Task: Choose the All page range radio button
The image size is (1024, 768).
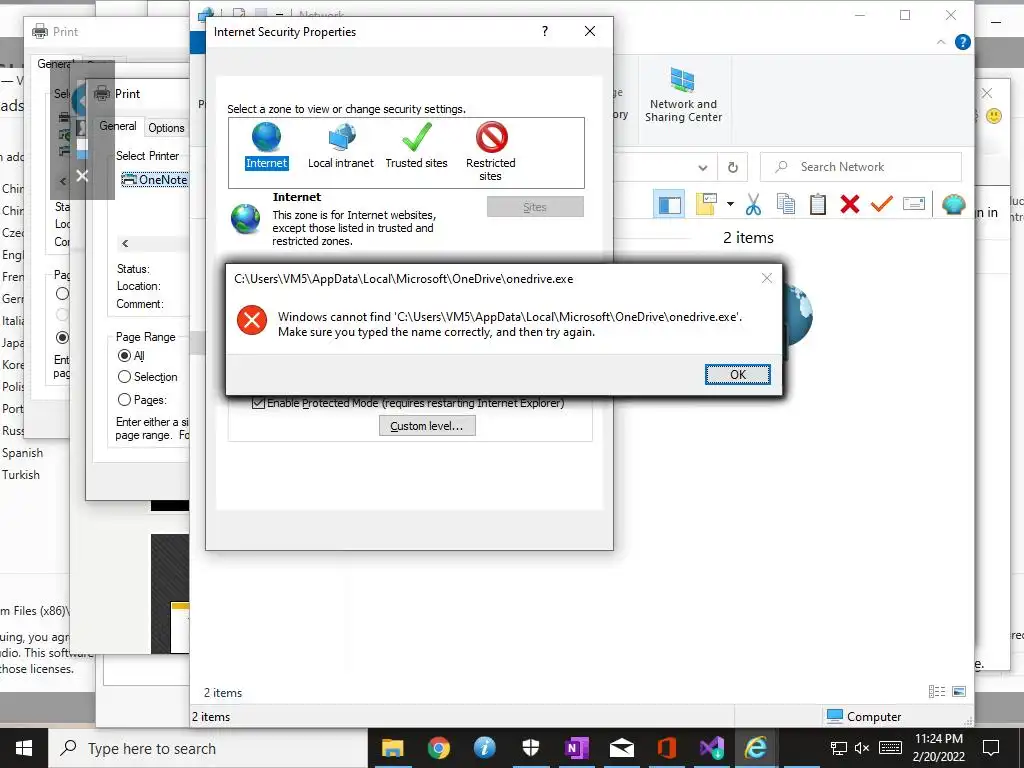Action: [x=124, y=355]
